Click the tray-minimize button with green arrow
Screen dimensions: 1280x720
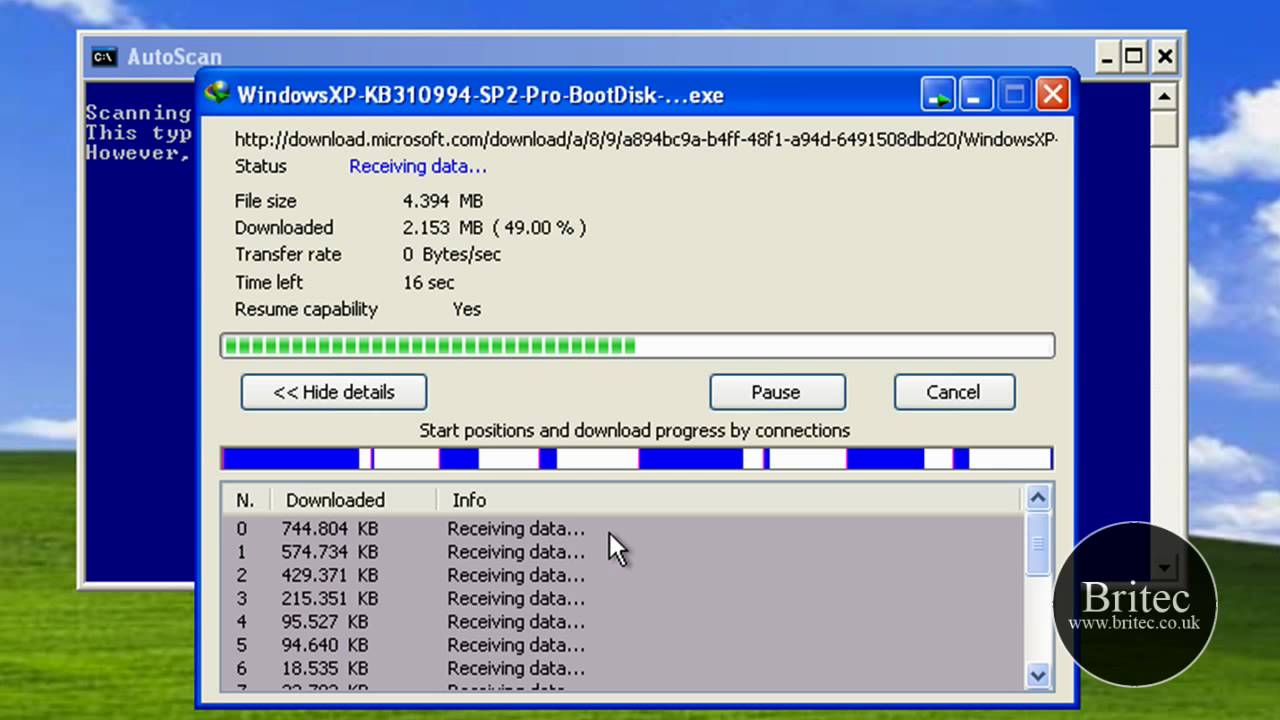click(x=938, y=95)
